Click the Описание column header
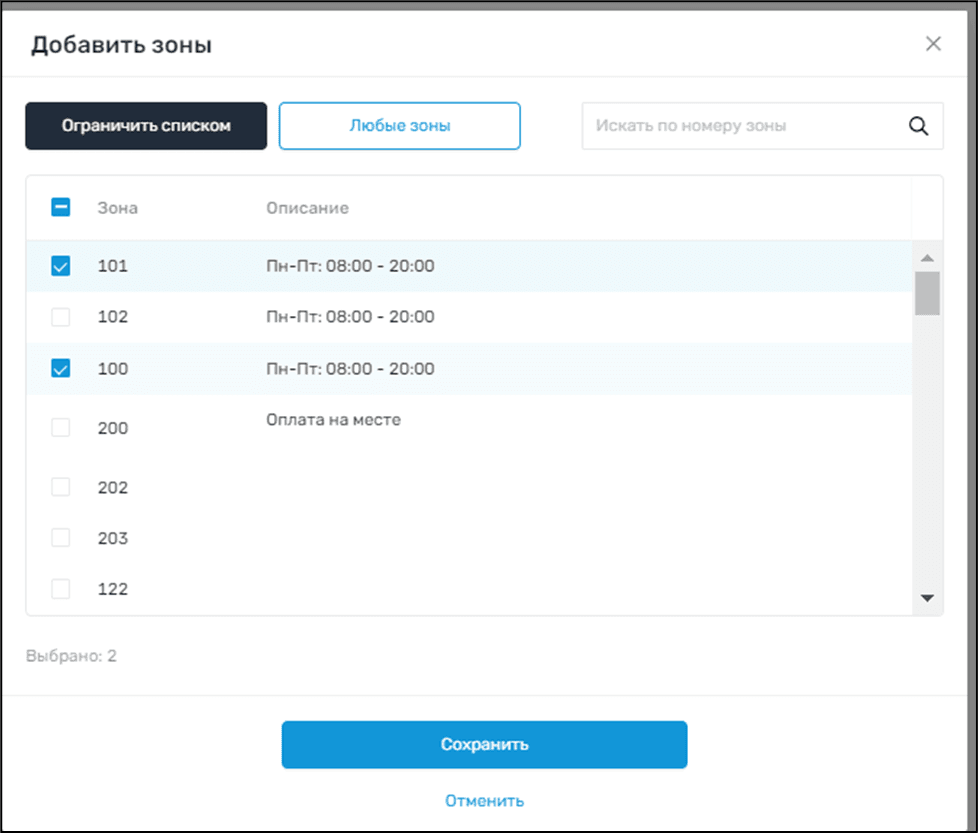The image size is (978, 833). tap(307, 208)
